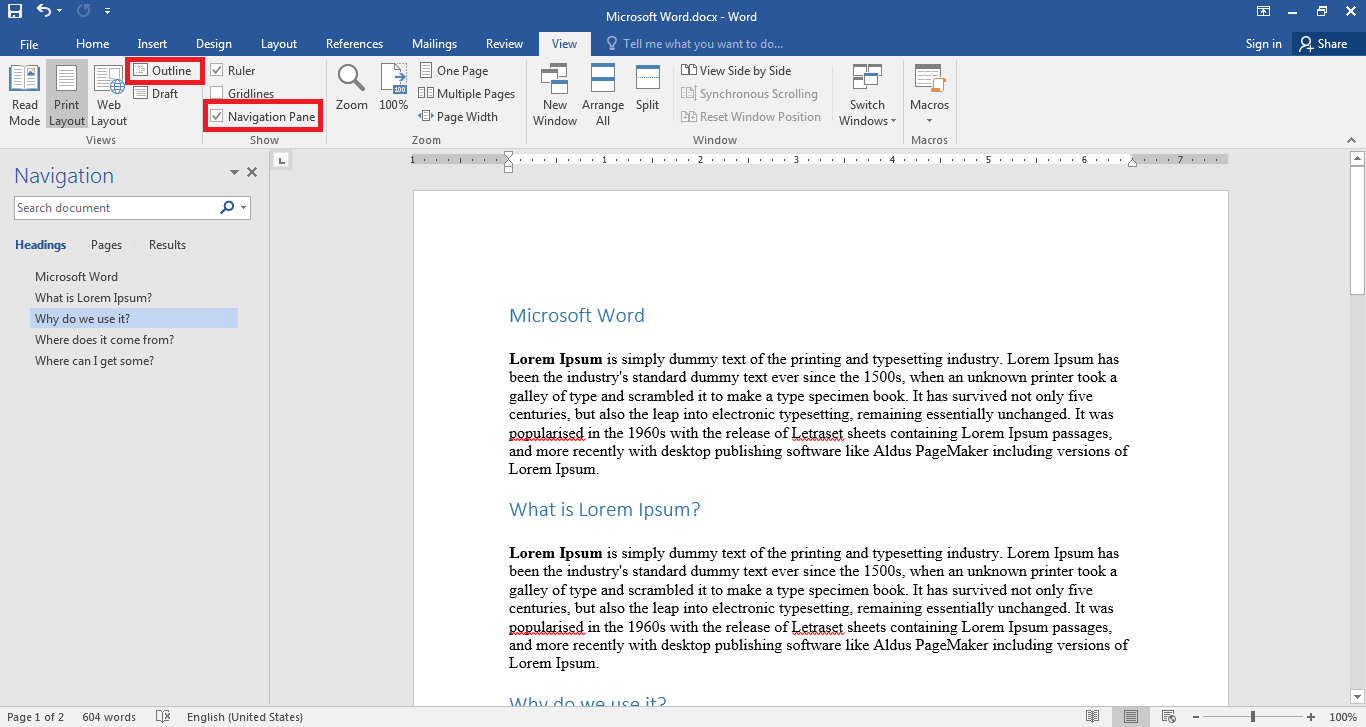The height and width of the screenshot is (727, 1366).
Task: Select the Read Mode view icon
Action: click(23, 92)
